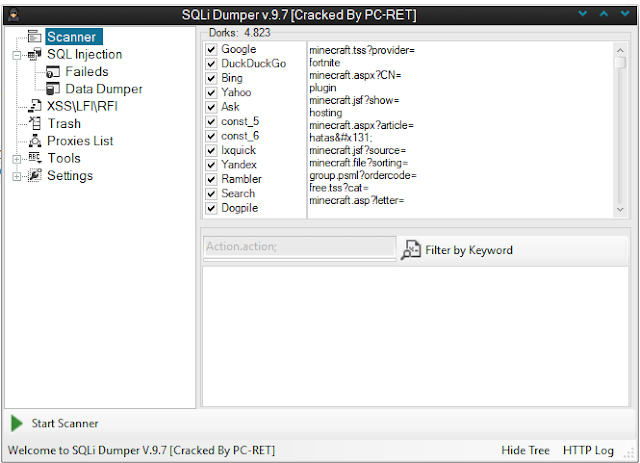640x463 pixels.
Task: Toggle the DuckDuckGo checkbox
Action: pyautogui.click(x=211, y=64)
